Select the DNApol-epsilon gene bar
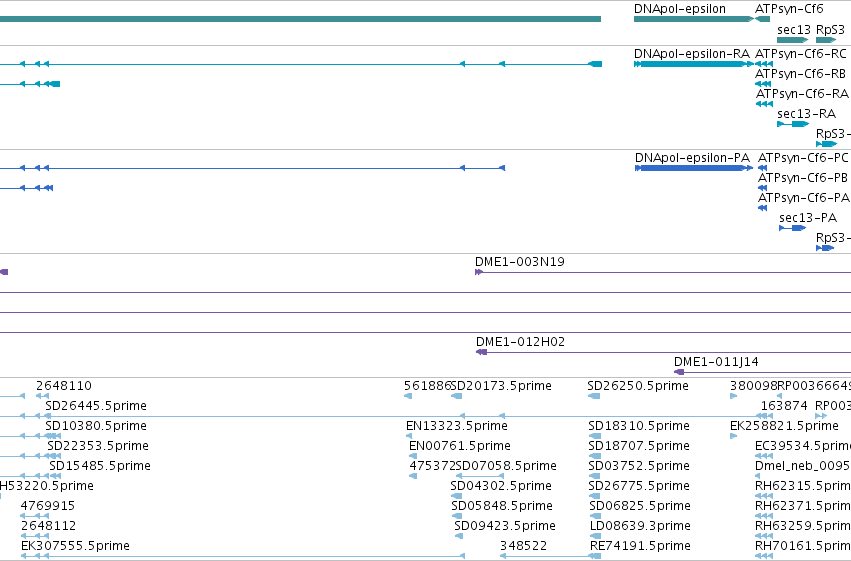The image size is (851, 561). point(694,19)
